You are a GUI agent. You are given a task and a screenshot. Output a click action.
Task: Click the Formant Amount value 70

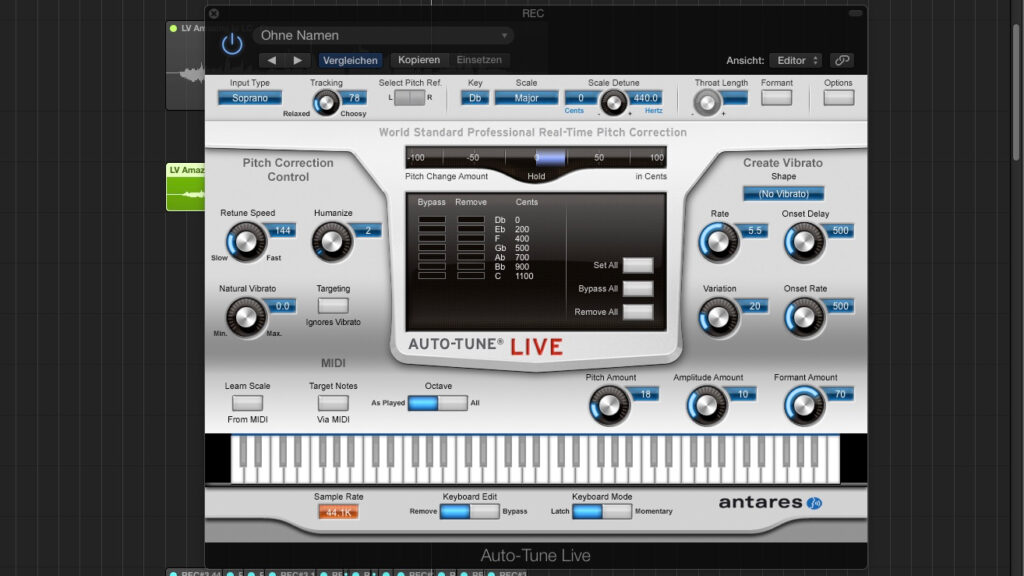(840, 394)
